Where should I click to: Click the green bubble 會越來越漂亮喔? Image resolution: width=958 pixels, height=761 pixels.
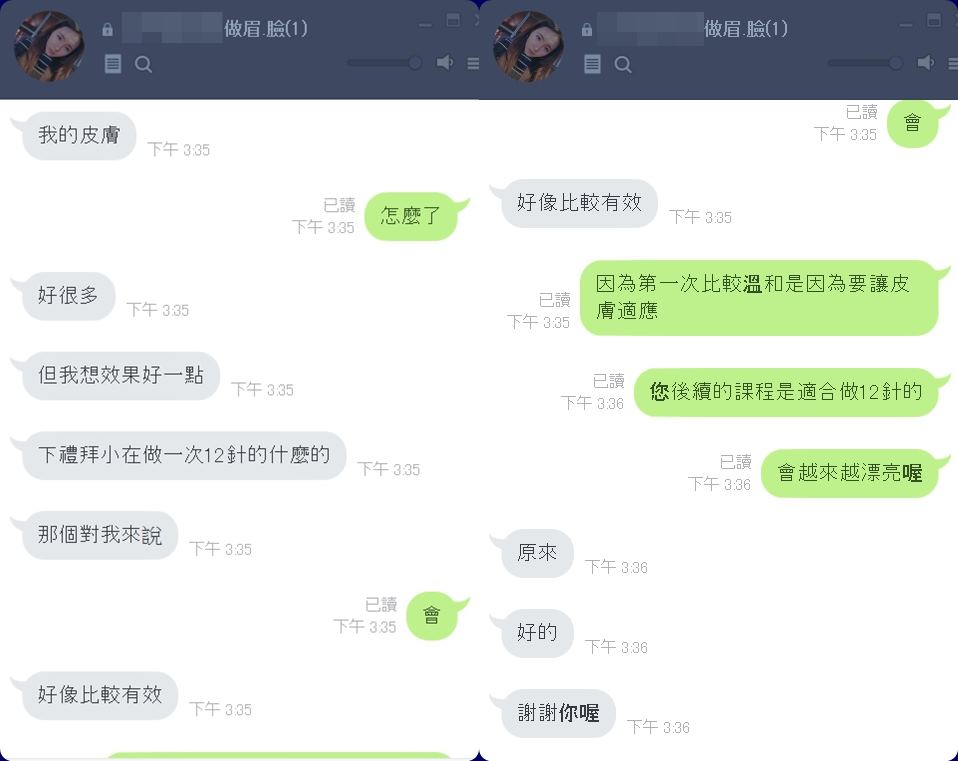(849, 473)
